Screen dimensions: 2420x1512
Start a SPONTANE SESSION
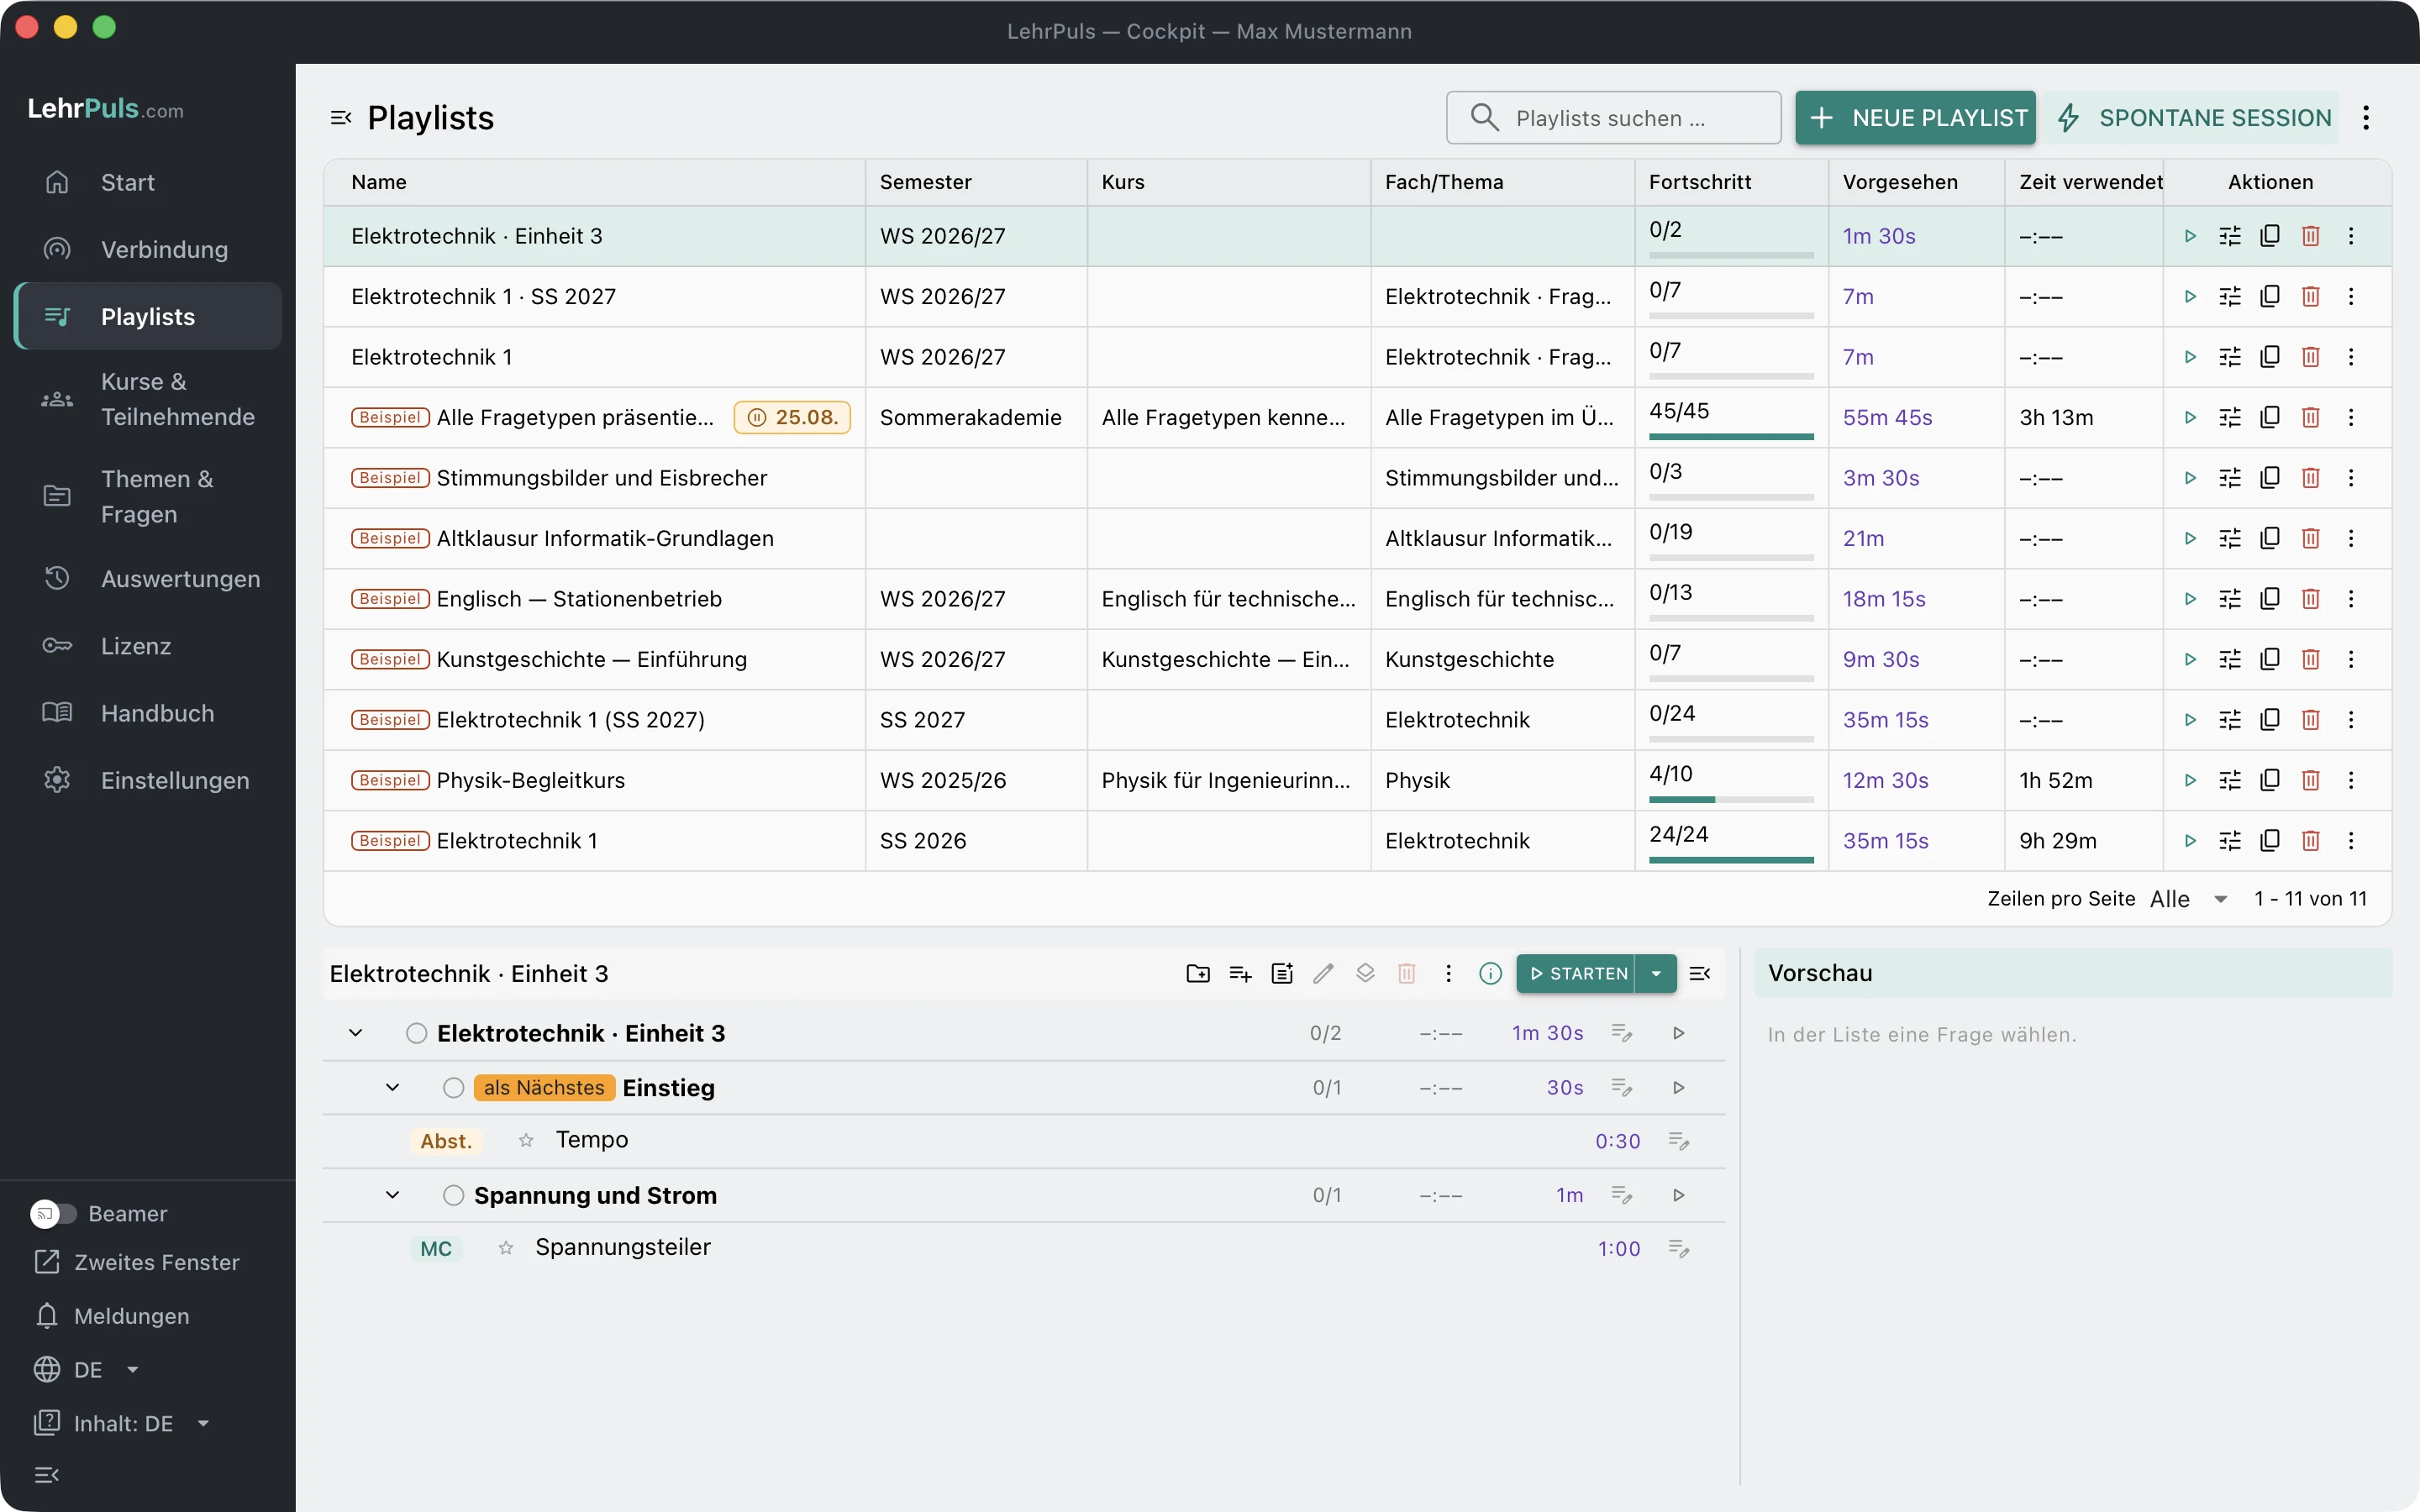2191,118
